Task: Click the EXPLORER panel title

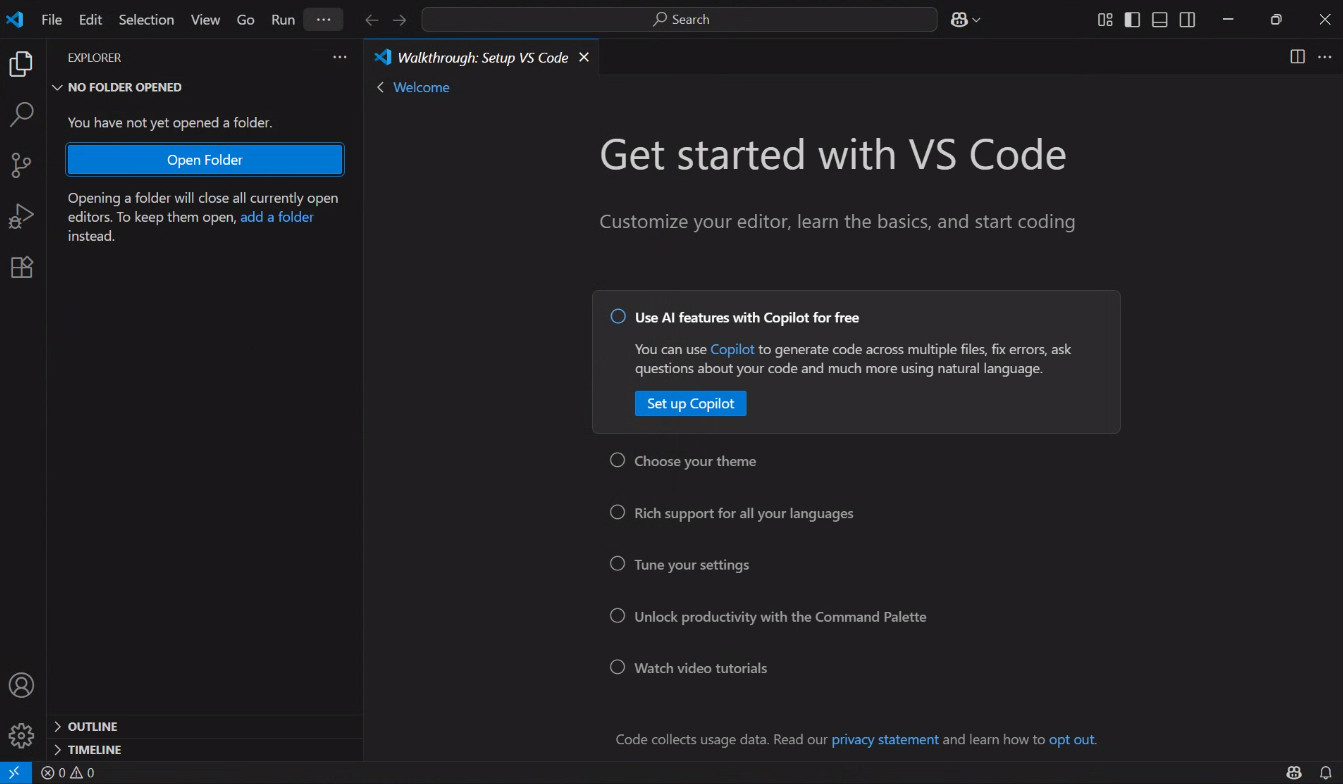Action: pyautogui.click(x=94, y=57)
